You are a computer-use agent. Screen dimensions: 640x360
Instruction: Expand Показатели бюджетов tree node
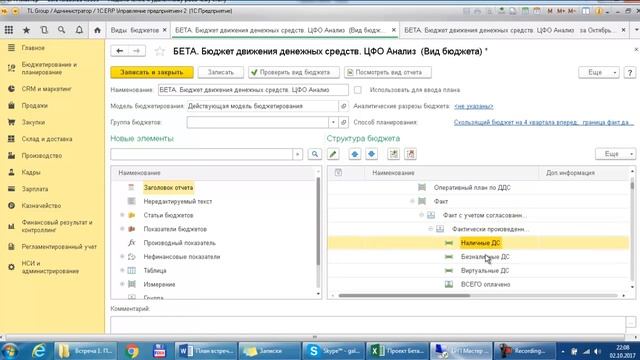tap(122, 229)
